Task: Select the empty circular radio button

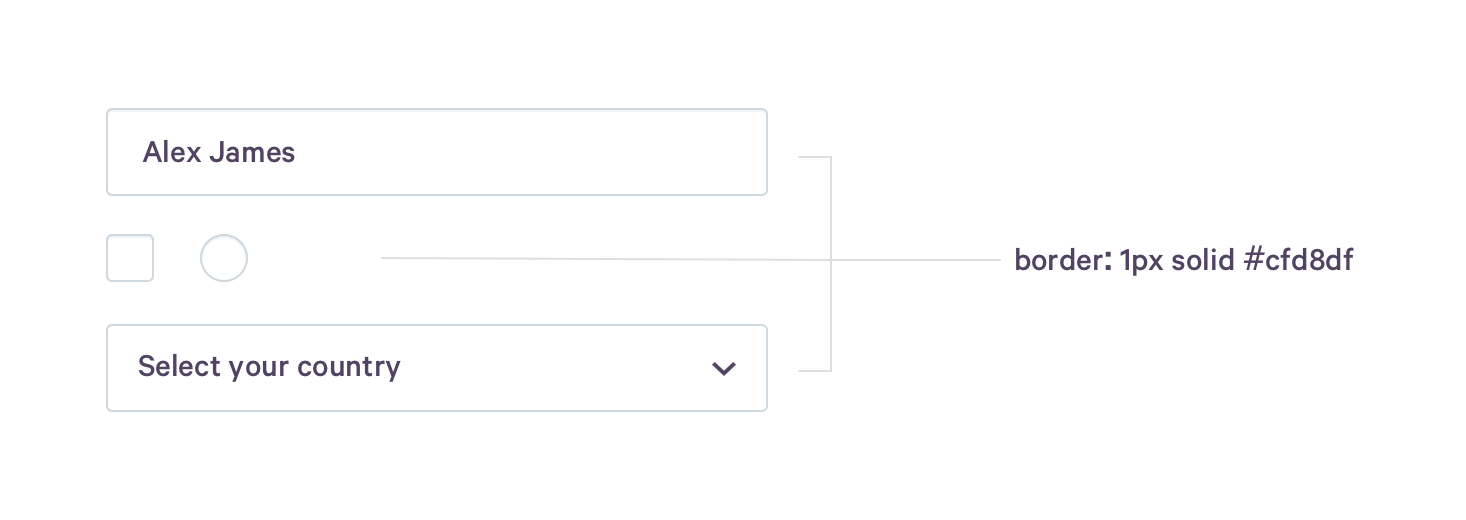Action: point(224,258)
